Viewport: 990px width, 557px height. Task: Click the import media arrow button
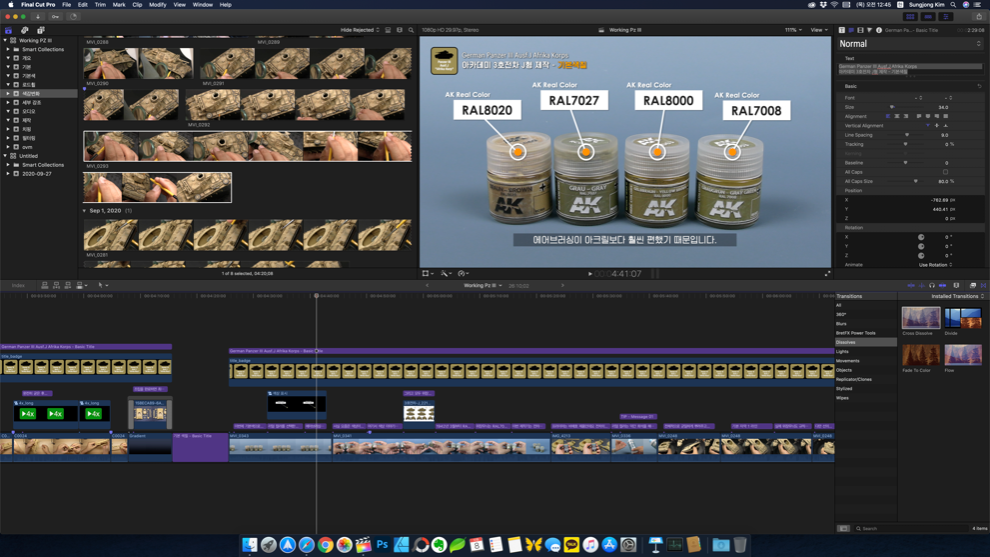coord(38,16)
